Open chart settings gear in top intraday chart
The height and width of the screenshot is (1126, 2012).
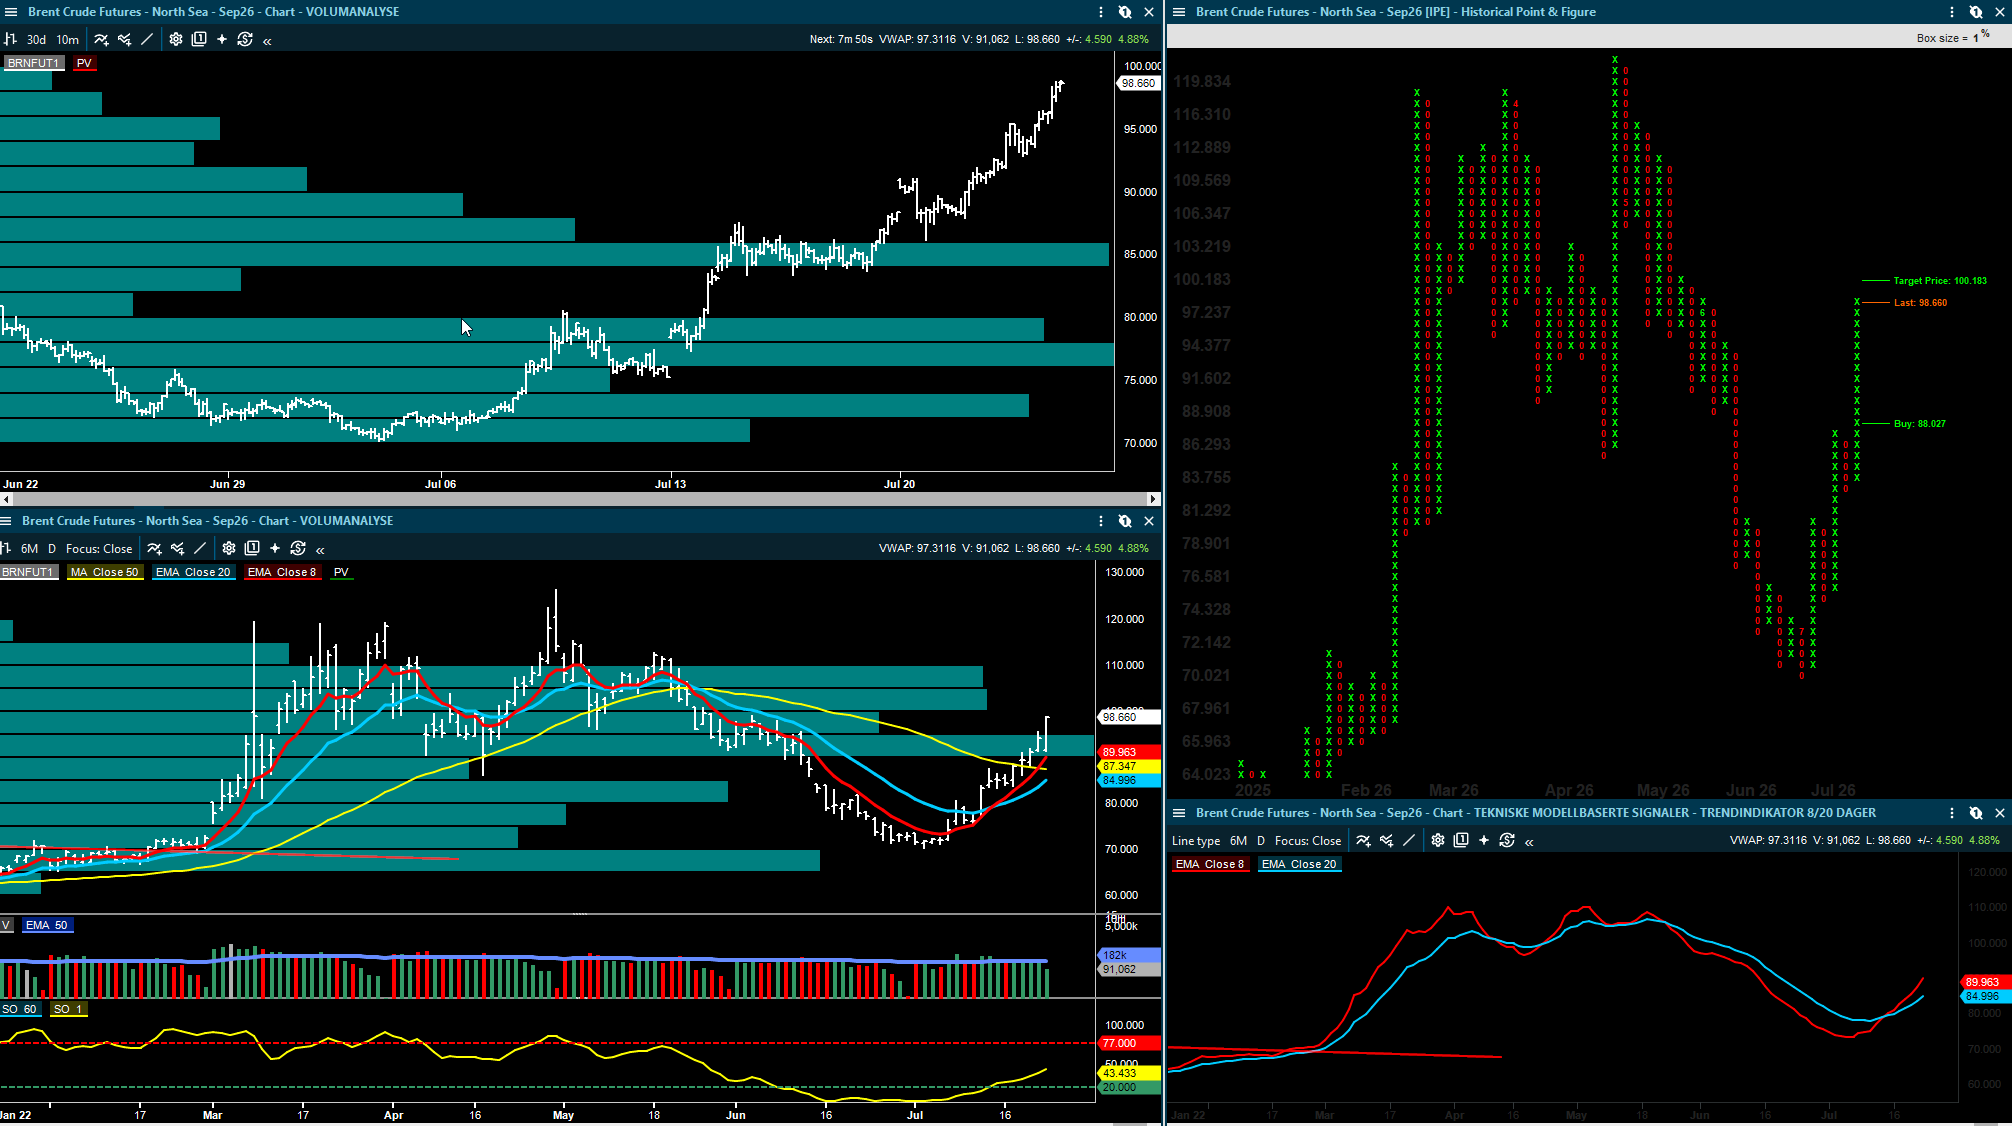coord(176,39)
